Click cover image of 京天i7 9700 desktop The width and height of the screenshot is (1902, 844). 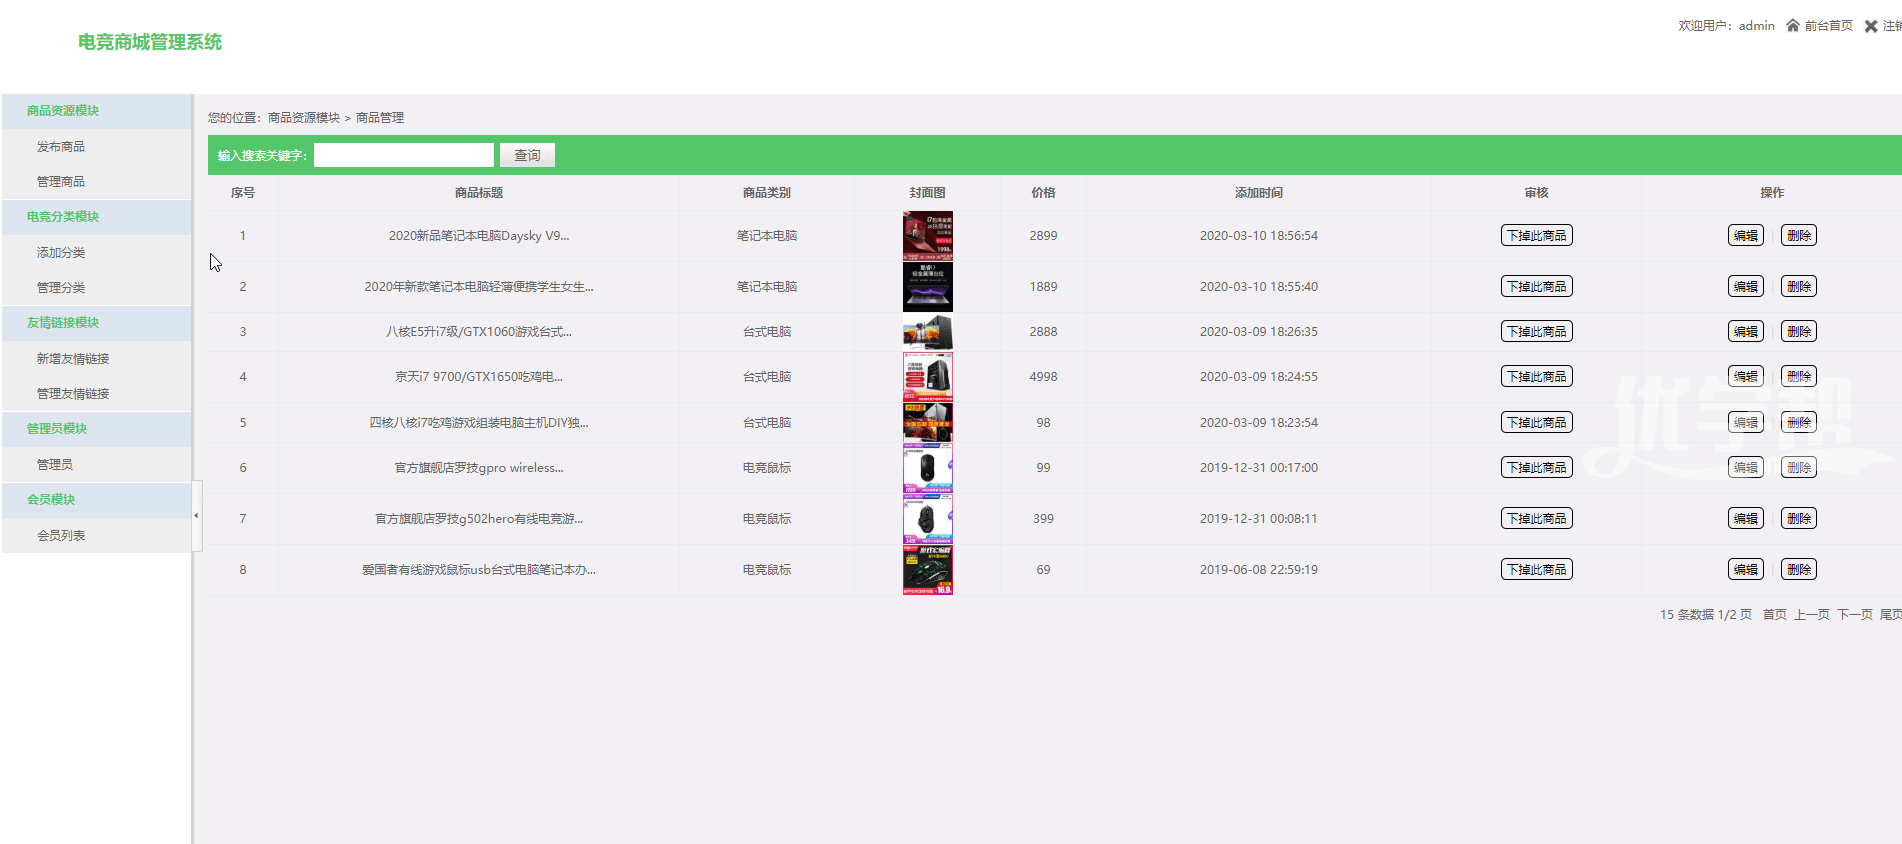point(927,377)
